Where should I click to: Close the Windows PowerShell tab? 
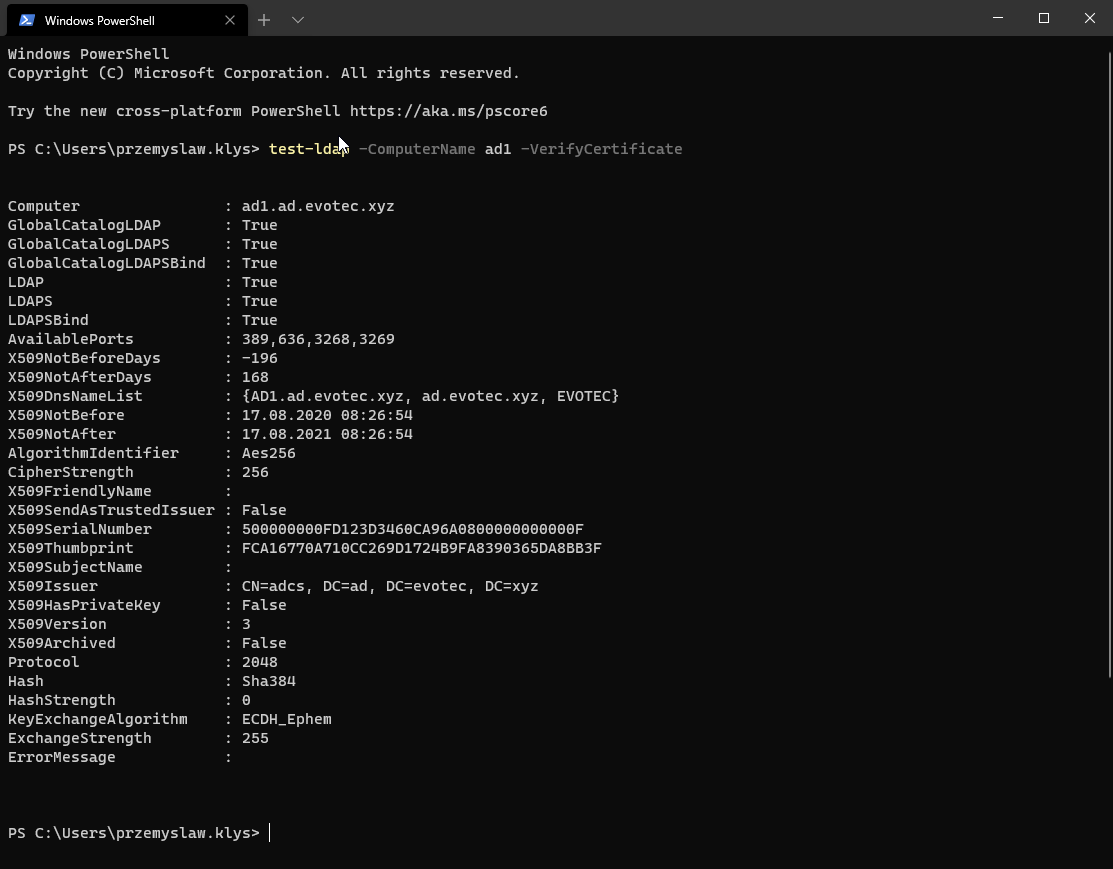pyautogui.click(x=230, y=20)
